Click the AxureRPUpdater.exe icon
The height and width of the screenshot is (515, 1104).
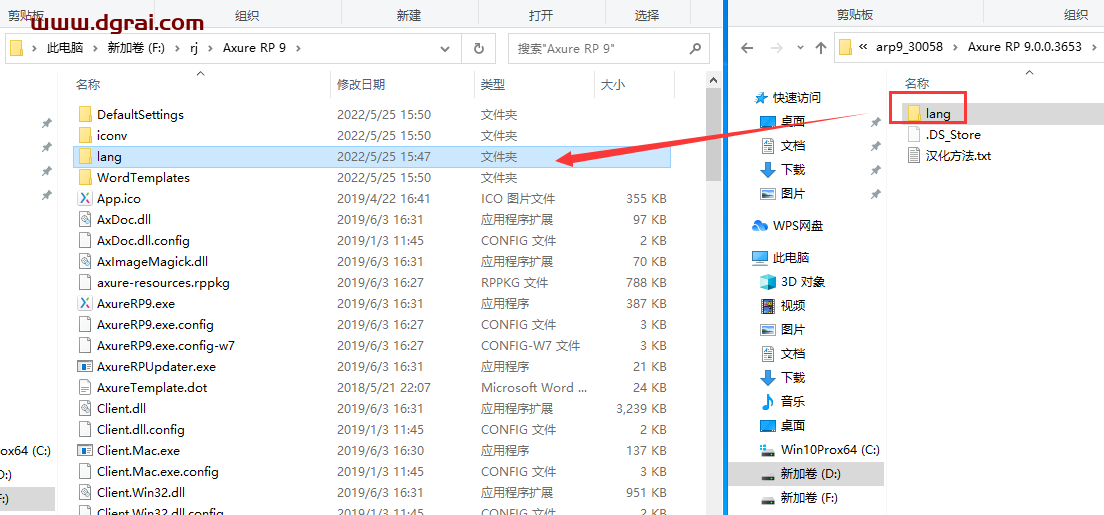pos(85,367)
